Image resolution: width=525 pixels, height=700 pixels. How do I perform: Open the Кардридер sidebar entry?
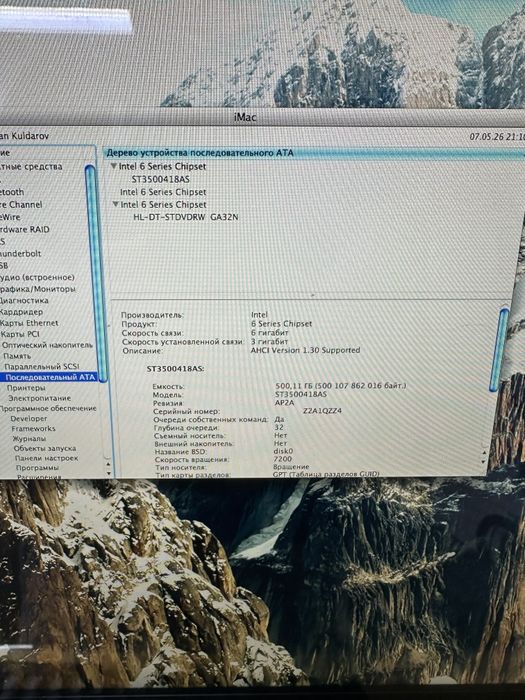21,312
